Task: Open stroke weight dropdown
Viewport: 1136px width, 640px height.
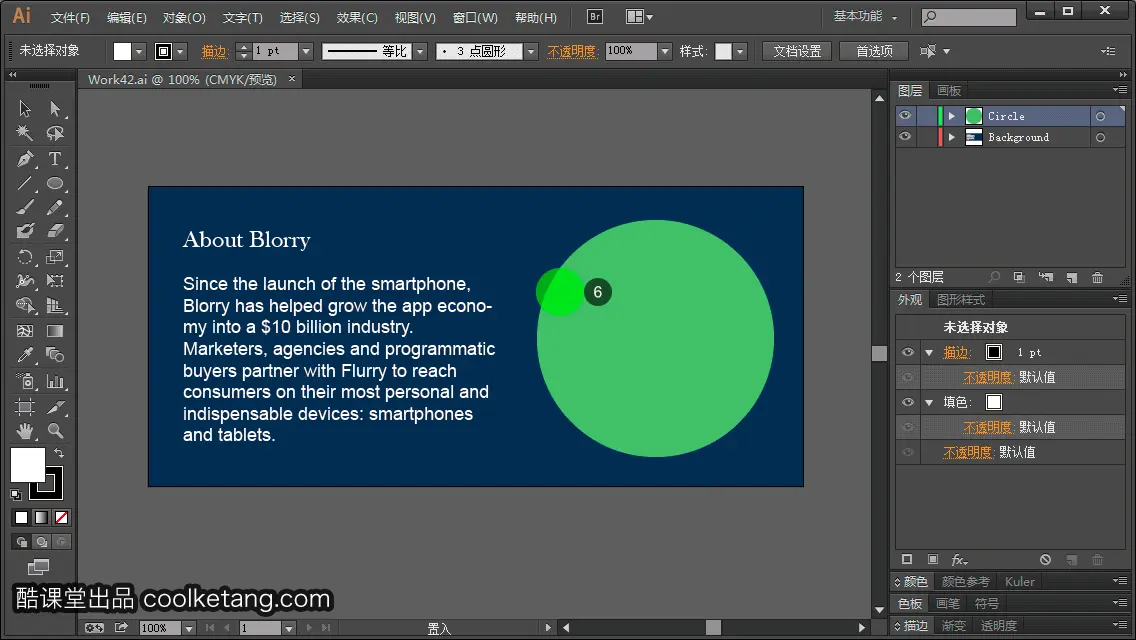Action: (306, 51)
